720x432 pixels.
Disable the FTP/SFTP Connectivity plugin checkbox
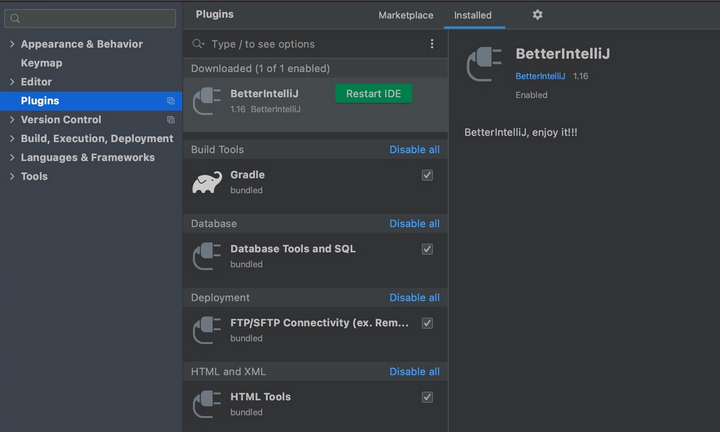[427, 323]
